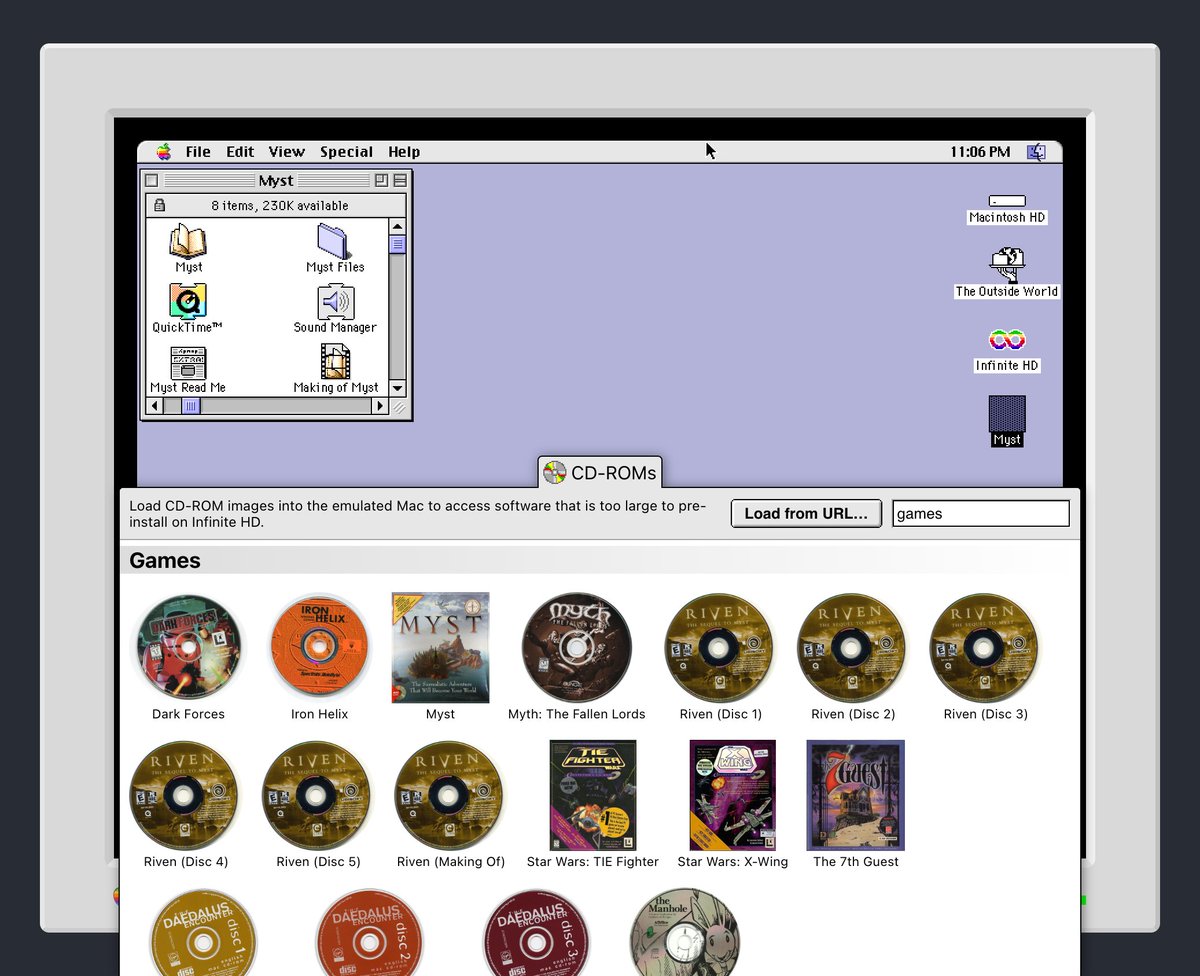This screenshot has width=1200, height=976.
Task: Select the Making of Myst movie icon
Action: (x=335, y=362)
